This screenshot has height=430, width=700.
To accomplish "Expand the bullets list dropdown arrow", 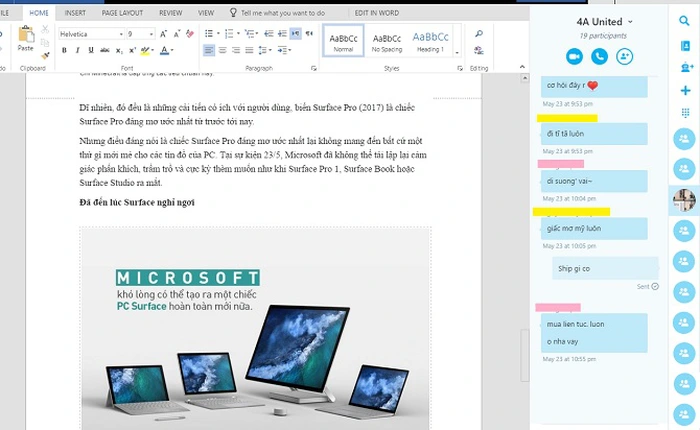I will tap(218, 34).
